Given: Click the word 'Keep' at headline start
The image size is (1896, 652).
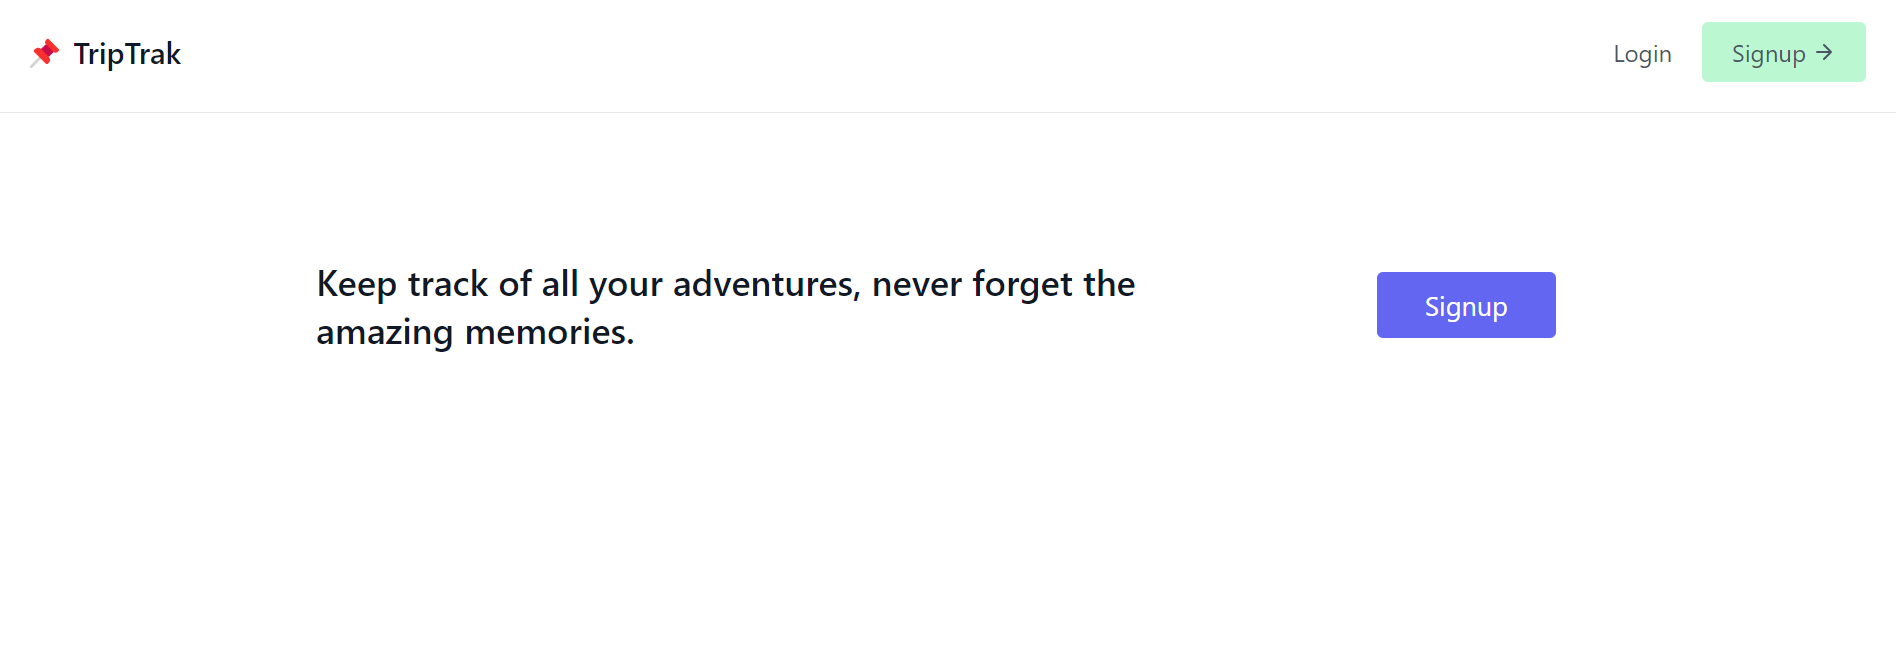Looking at the screenshot, I should tap(357, 285).
